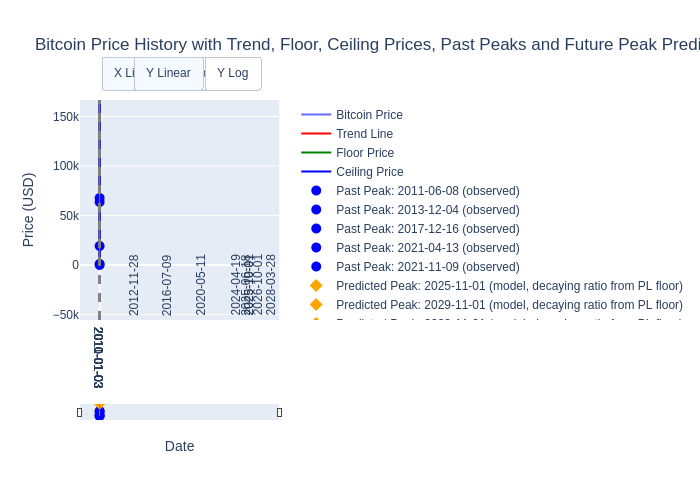Toggle Past Peak 2021-11-09 legend entry
The image size is (700, 500).
coord(427,267)
